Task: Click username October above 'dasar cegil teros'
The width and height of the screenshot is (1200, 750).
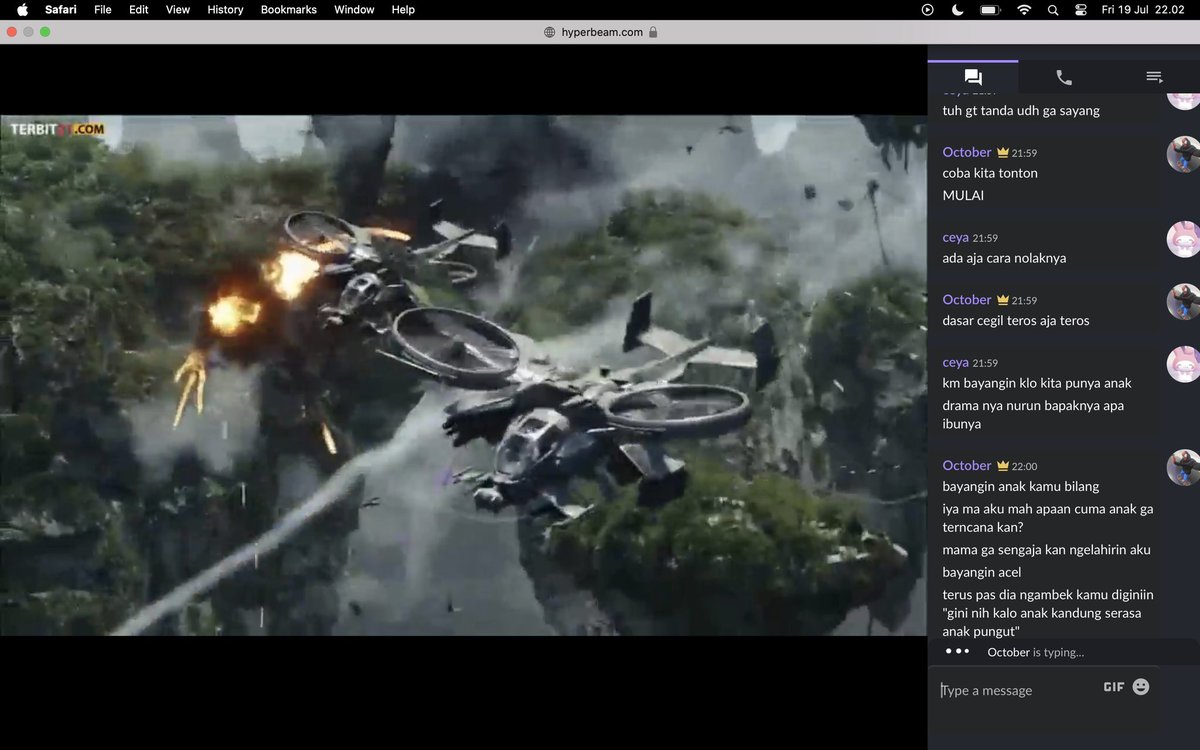Action: [967, 299]
